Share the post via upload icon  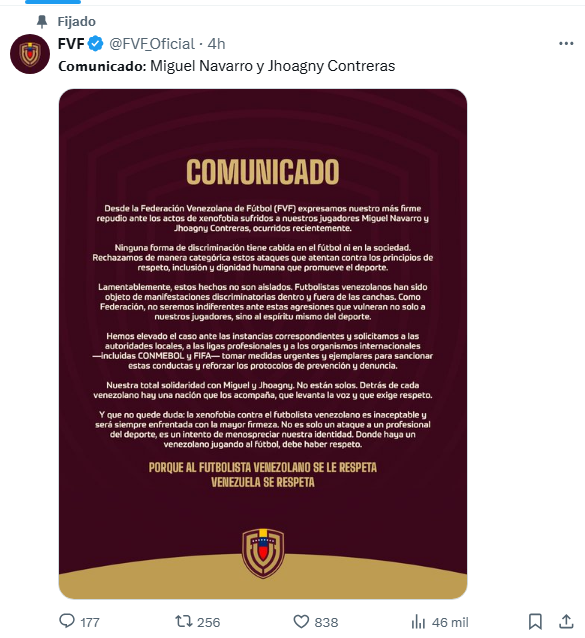[566, 621]
